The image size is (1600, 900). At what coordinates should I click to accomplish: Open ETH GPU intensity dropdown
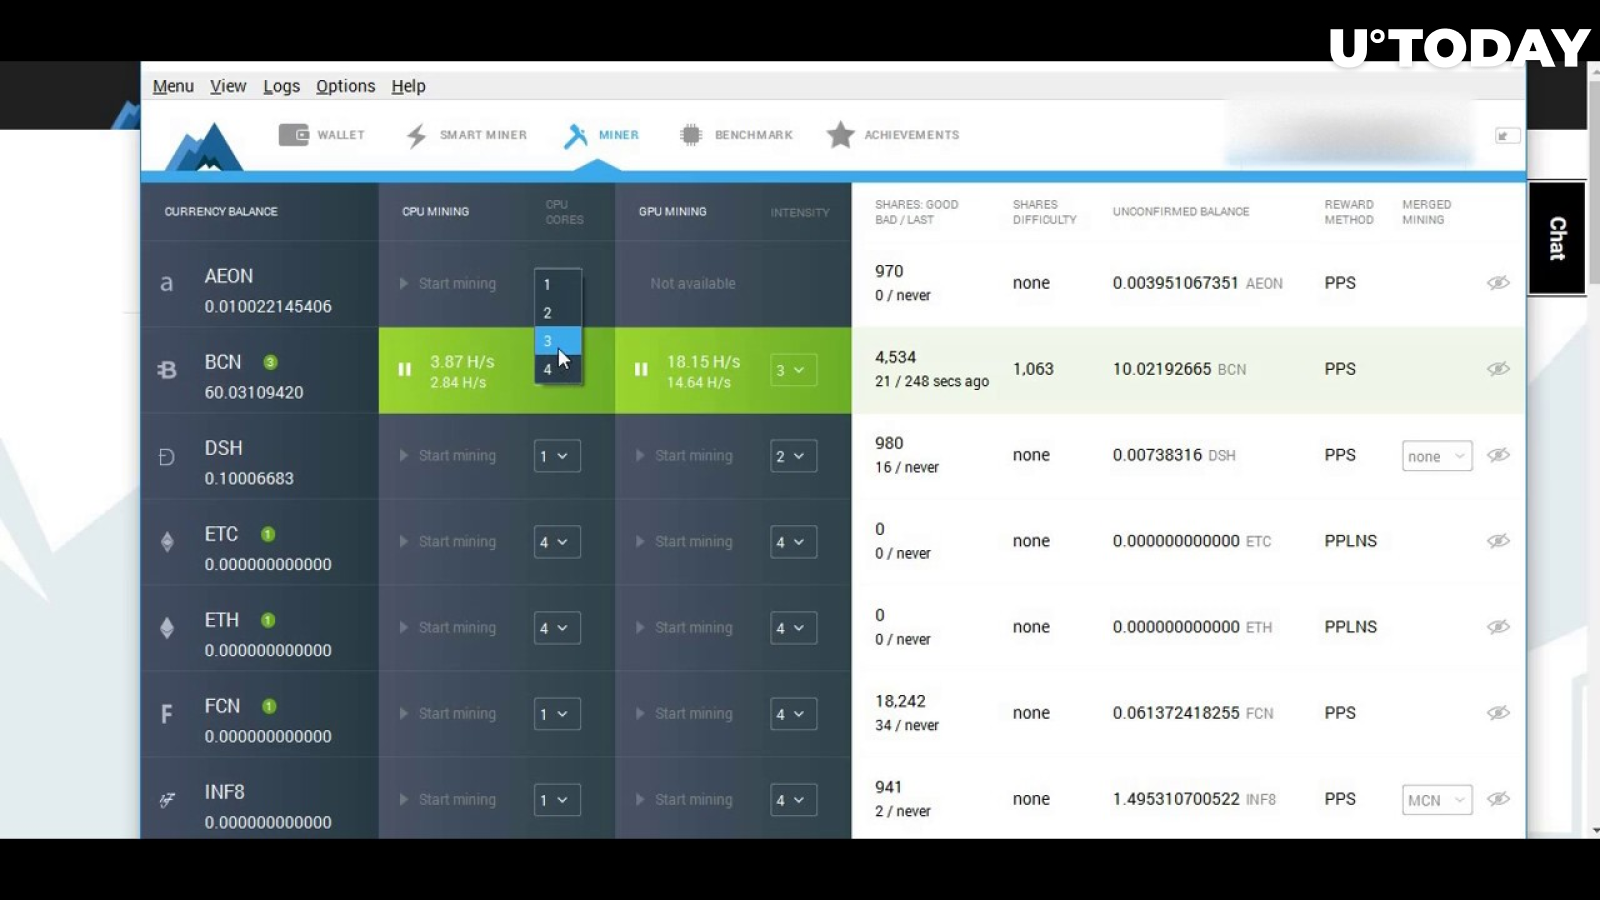tap(793, 628)
